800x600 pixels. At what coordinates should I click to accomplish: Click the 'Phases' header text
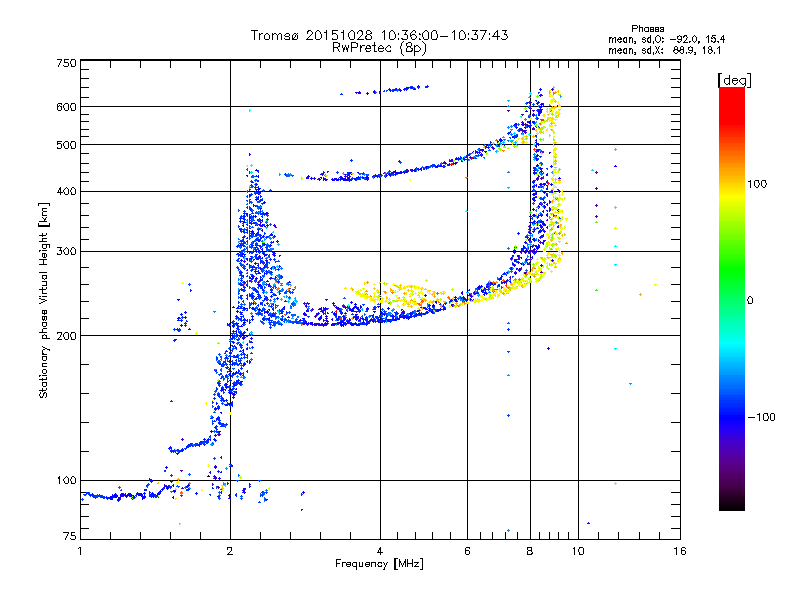(x=647, y=29)
